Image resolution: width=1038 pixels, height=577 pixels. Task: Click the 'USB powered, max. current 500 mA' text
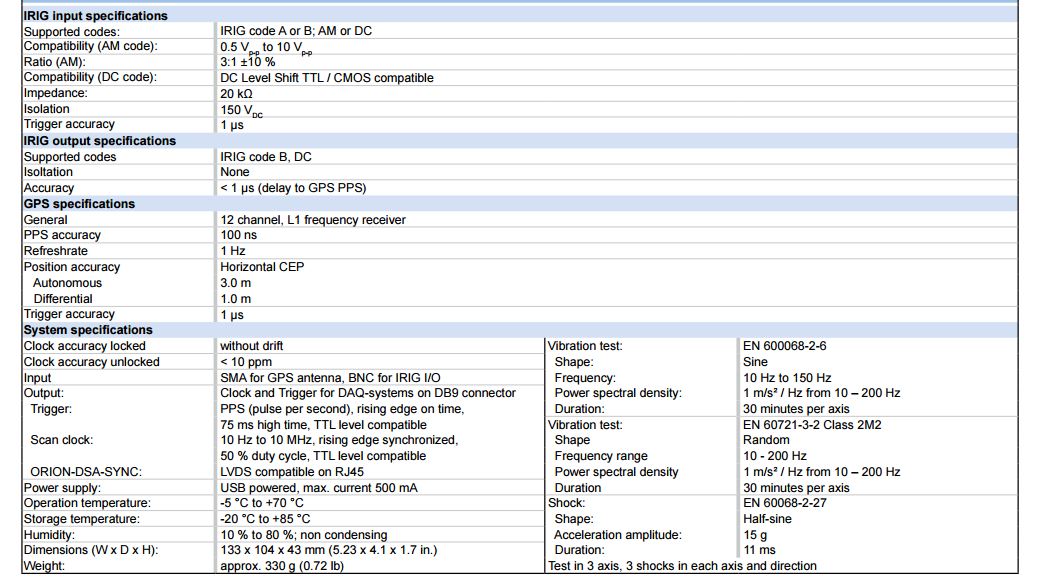coord(319,488)
